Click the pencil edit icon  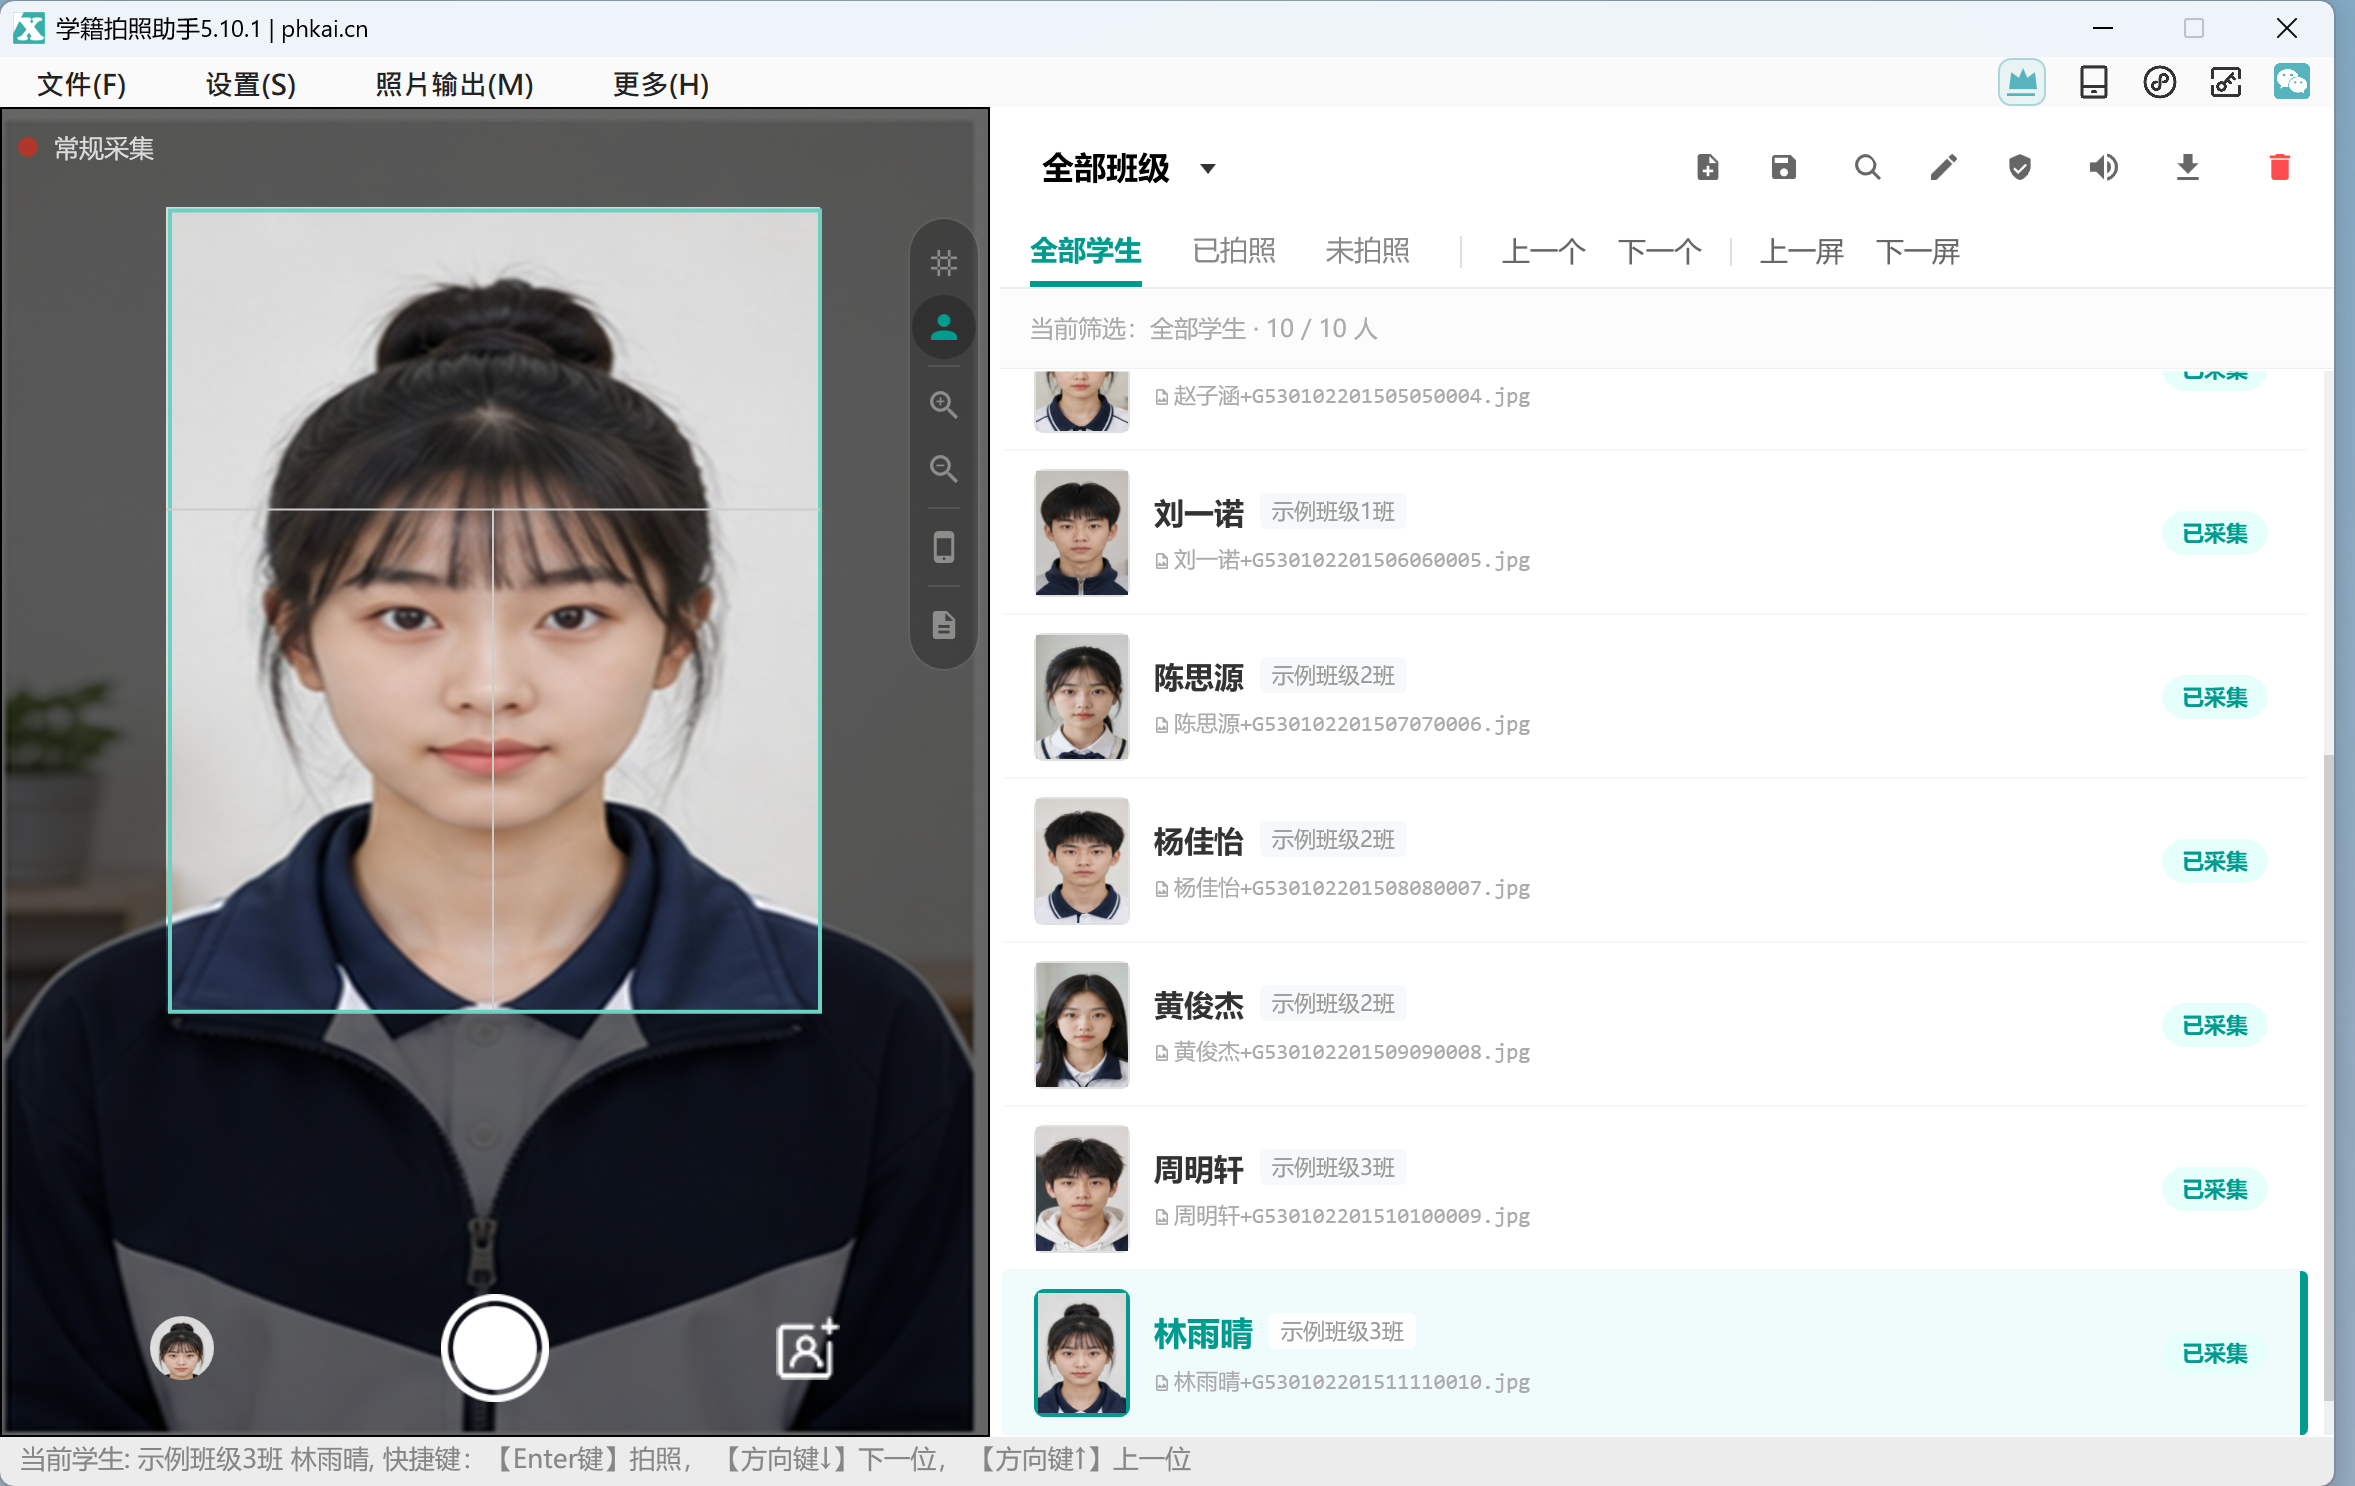click(x=1942, y=167)
